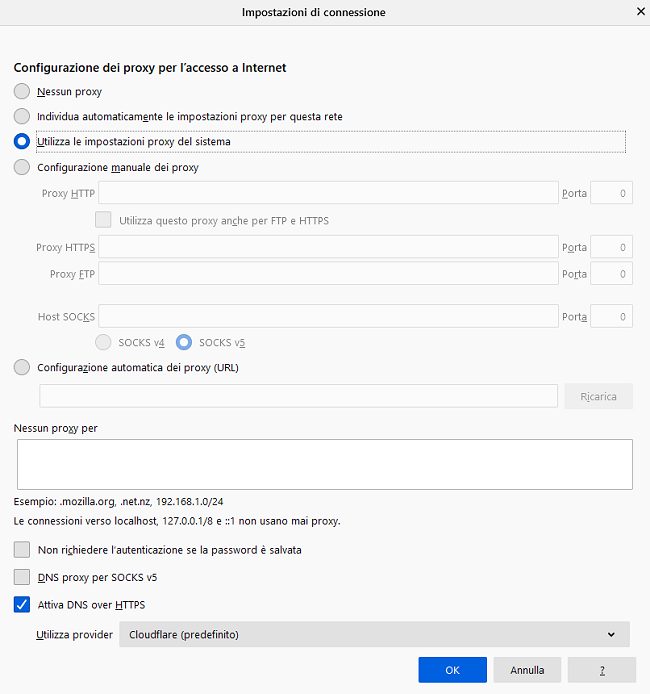Screen dimensions: 650x694
Task: Uncheck Attiva DNS over HTTPS
Action: click(22, 604)
